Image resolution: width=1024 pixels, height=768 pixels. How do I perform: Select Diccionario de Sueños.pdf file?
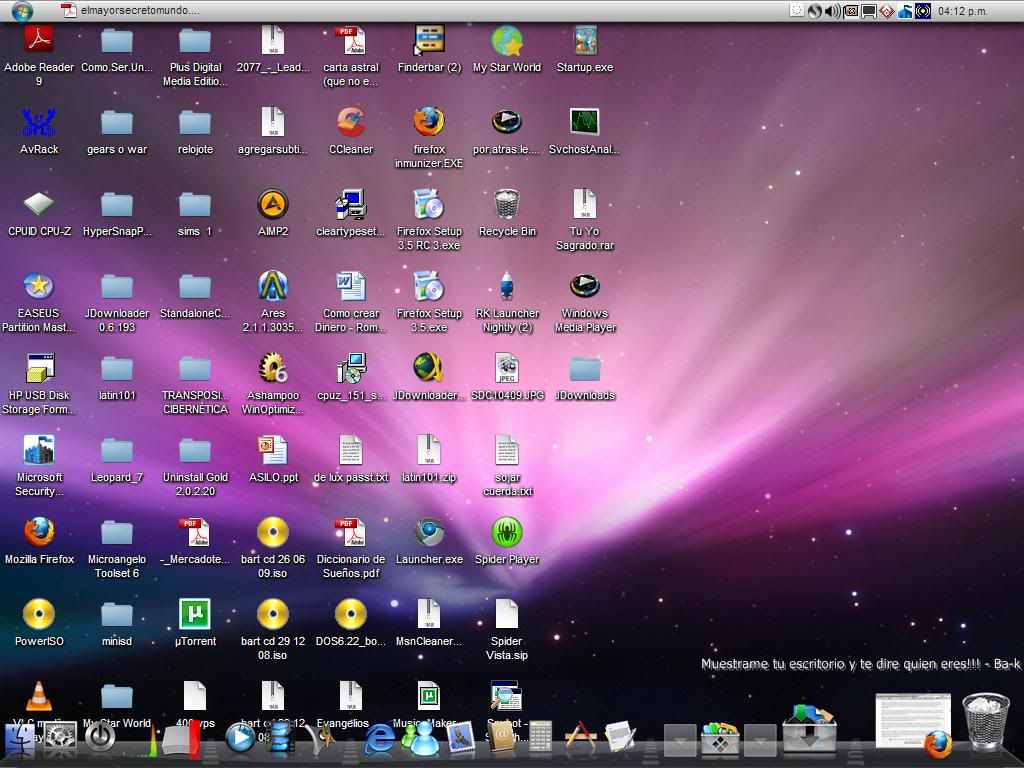tap(351, 532)
